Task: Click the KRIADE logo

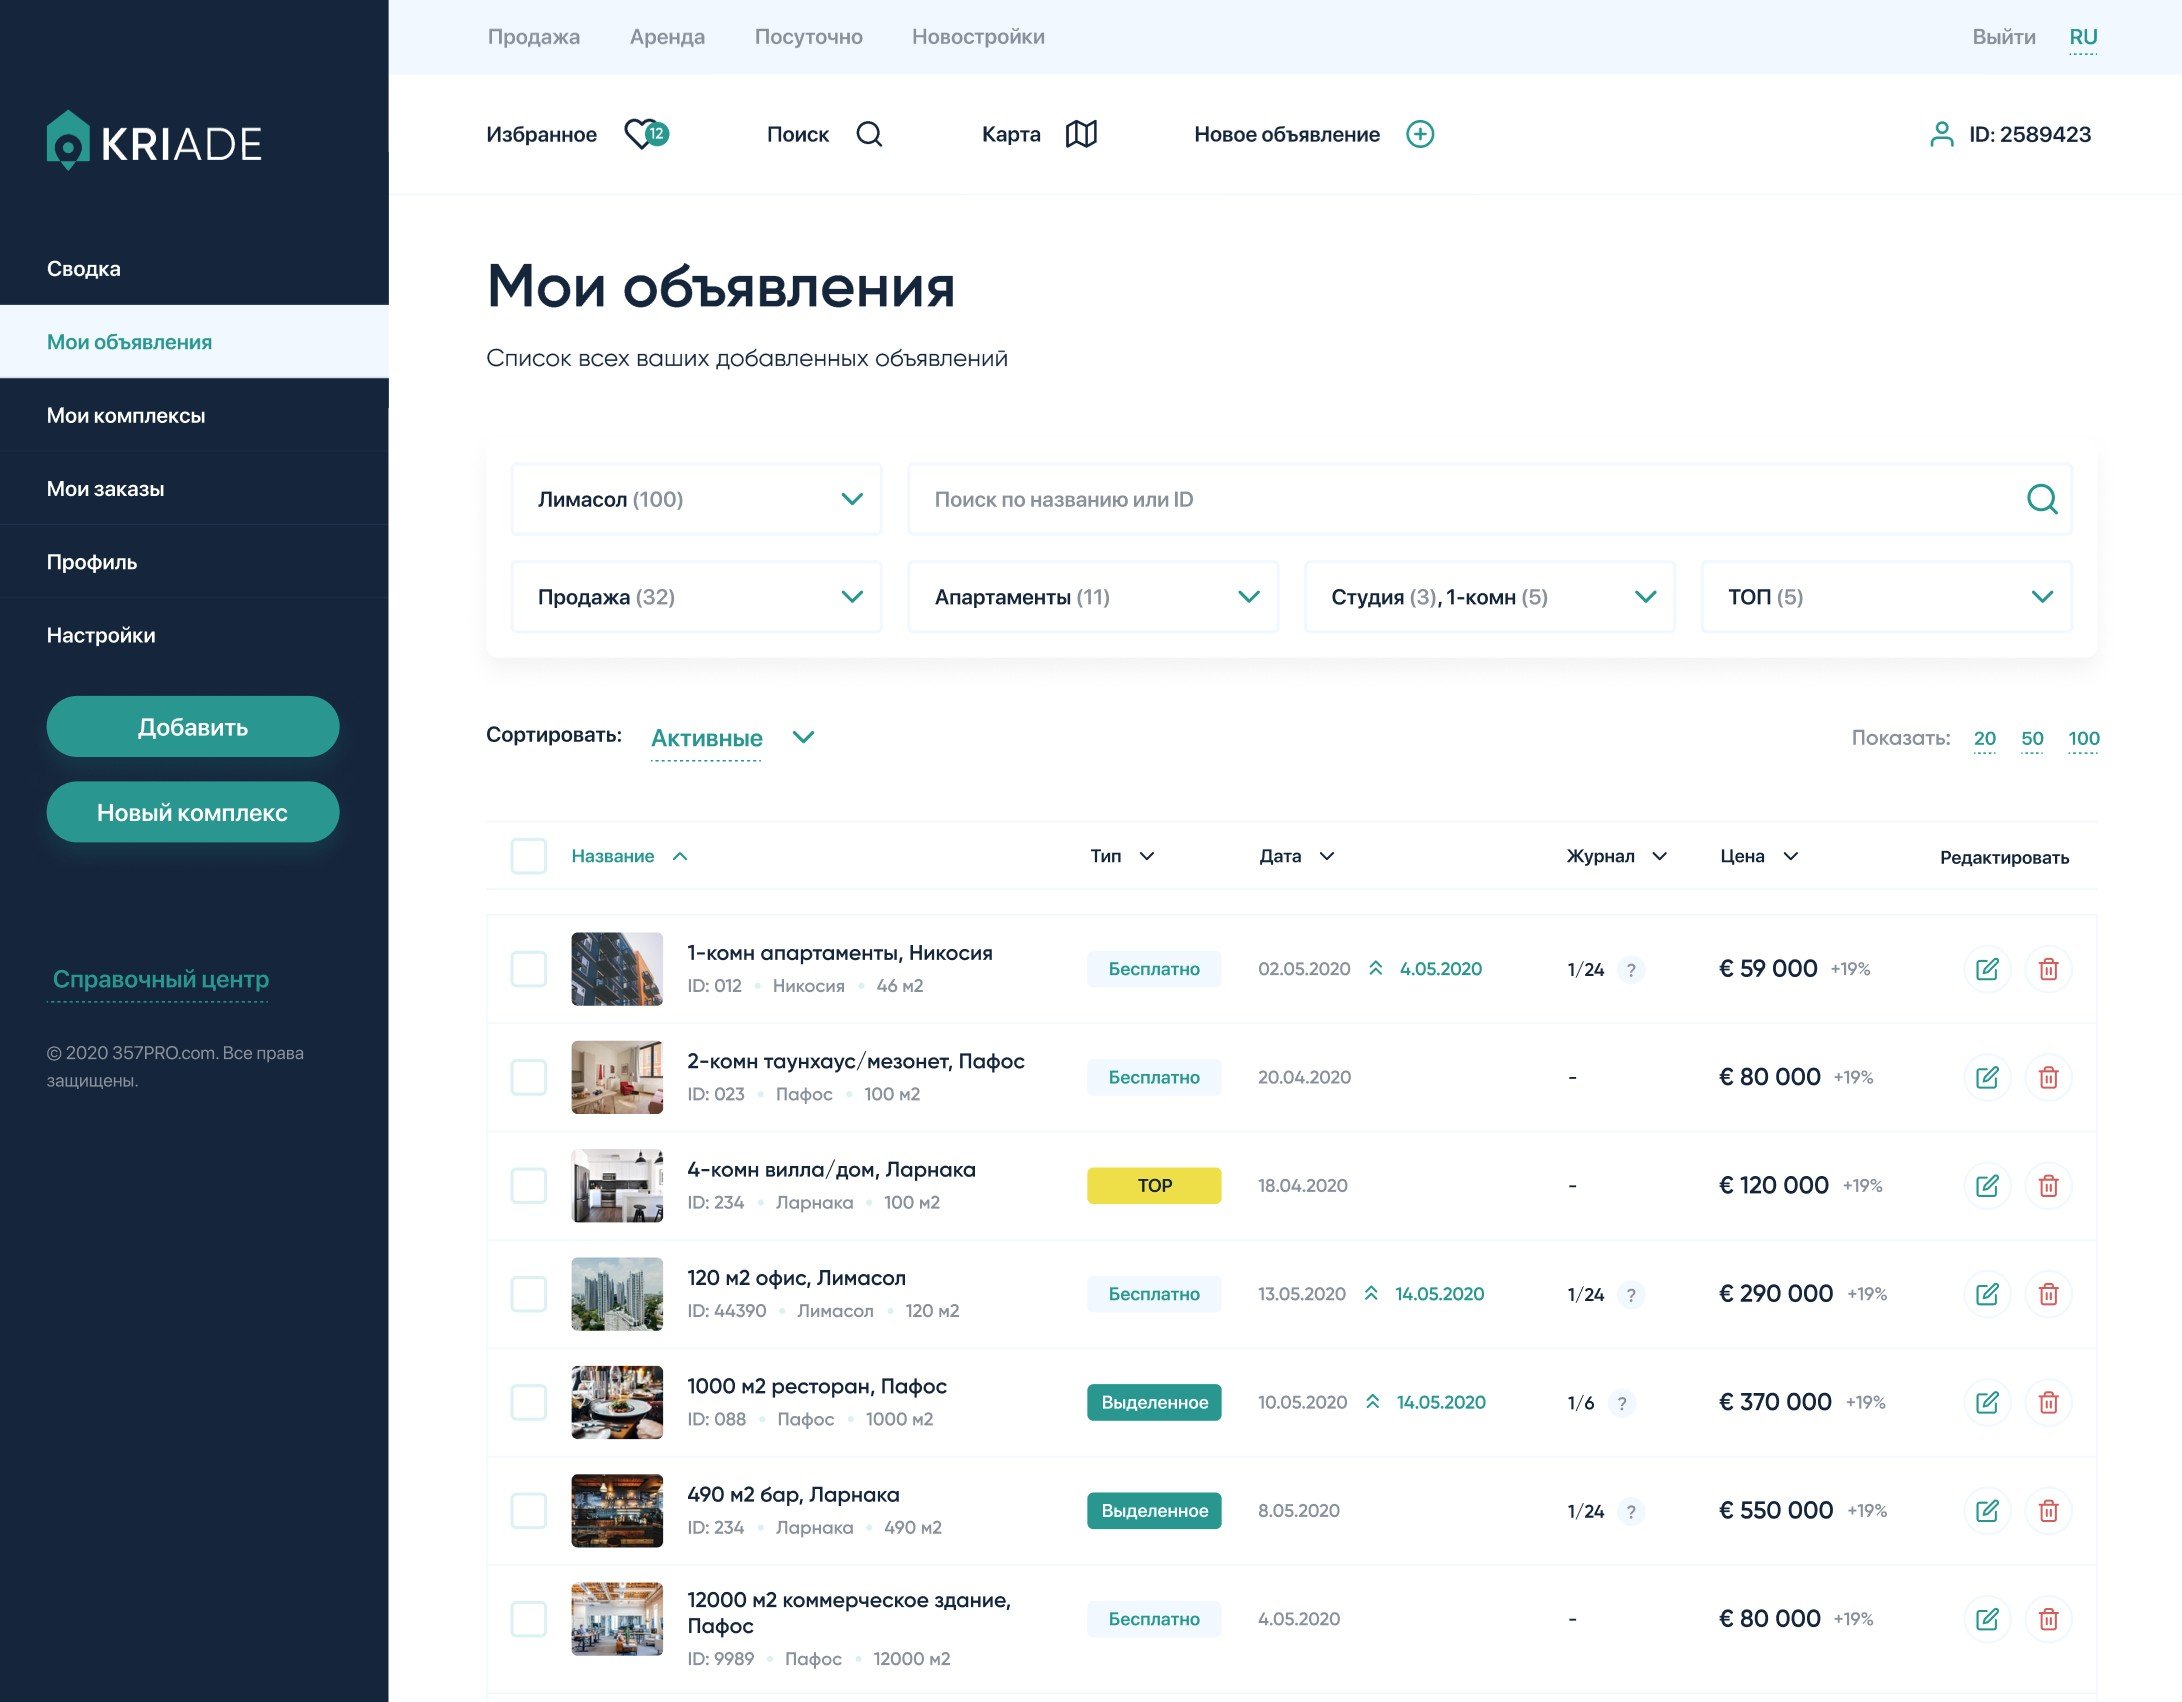Action: (154, 142)
